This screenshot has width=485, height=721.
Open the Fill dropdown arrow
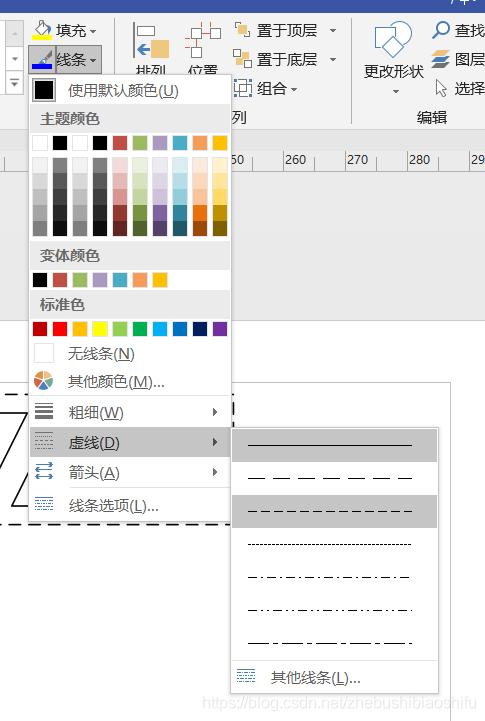tap(93, 31)
